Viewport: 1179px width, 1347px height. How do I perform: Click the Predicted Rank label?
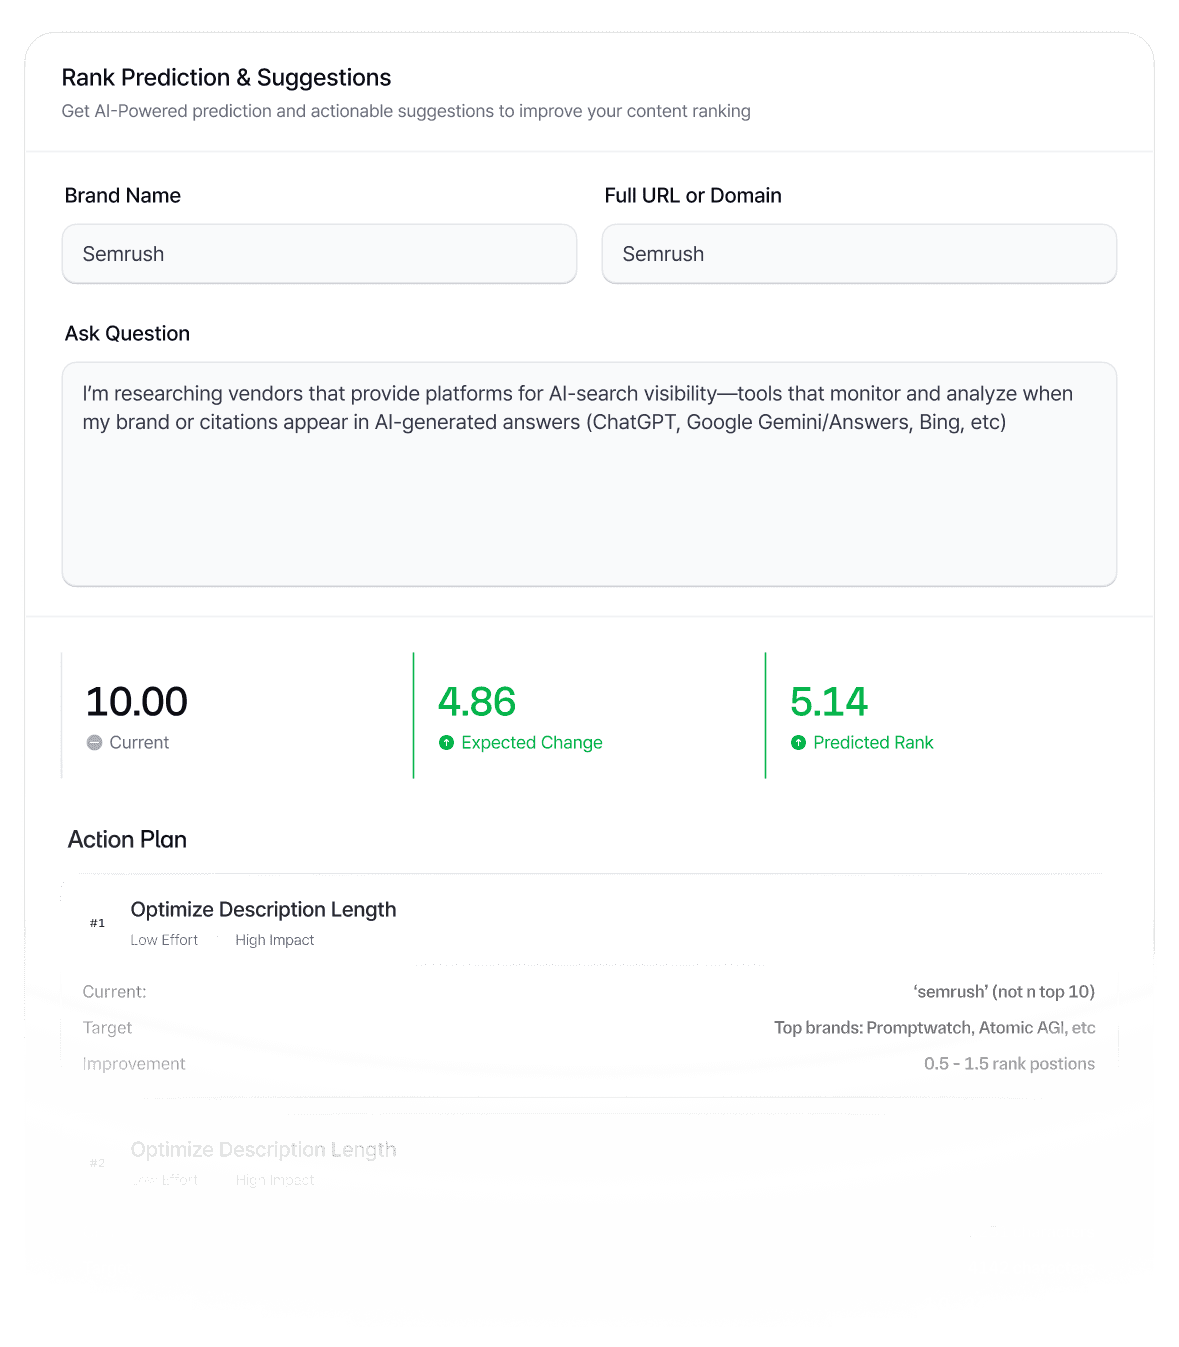coord(873,743)
